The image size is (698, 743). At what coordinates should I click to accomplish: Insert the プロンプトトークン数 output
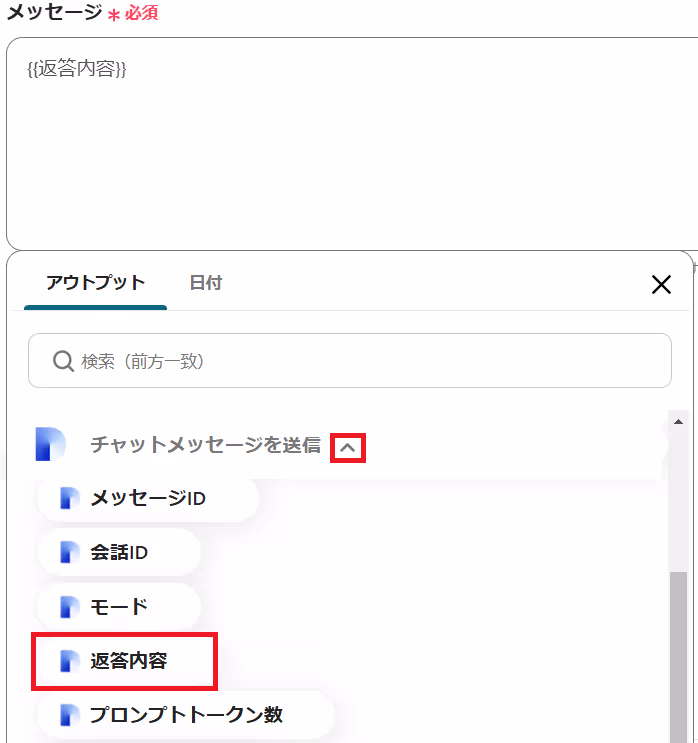186,715
